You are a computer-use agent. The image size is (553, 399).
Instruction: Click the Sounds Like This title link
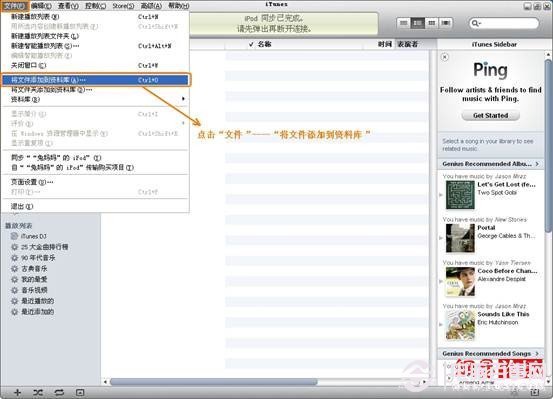coord(503,314)
